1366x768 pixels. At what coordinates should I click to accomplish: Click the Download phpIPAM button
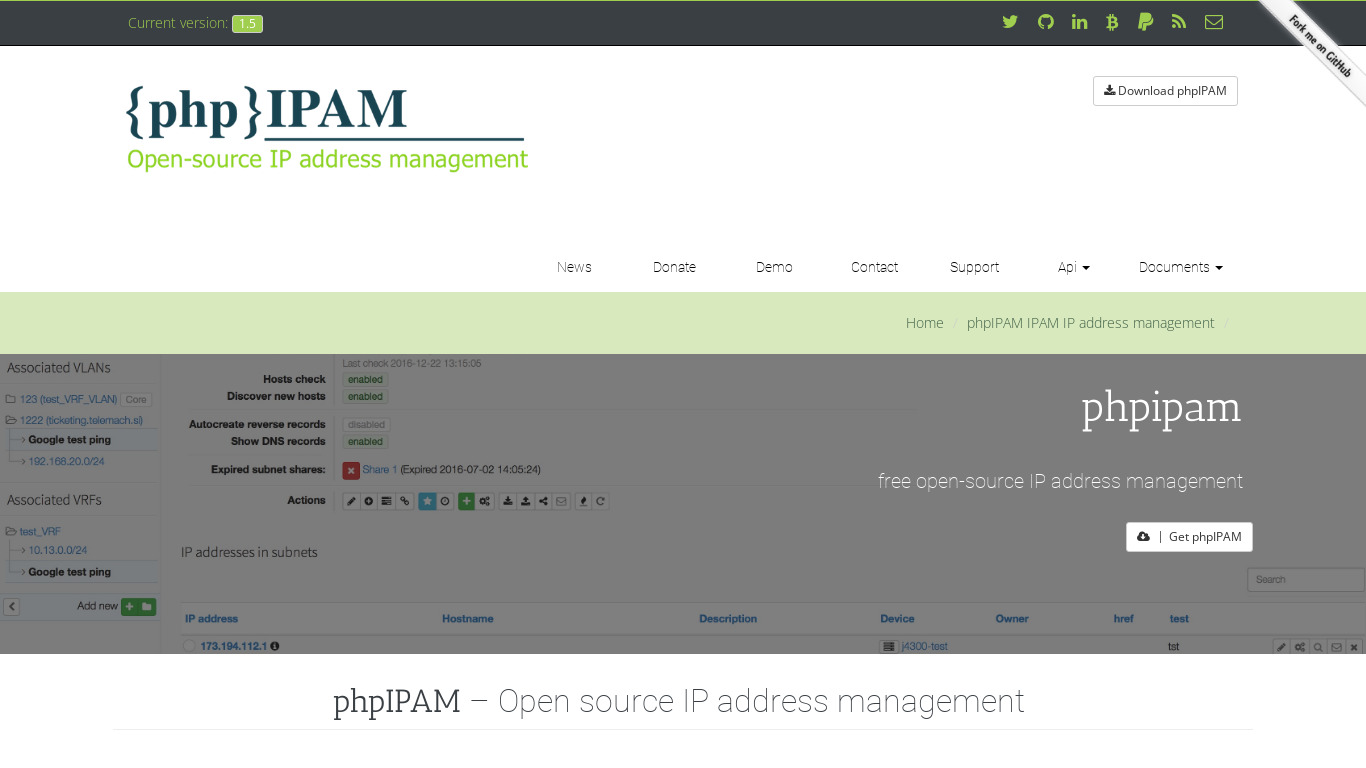pos(1165,91)
